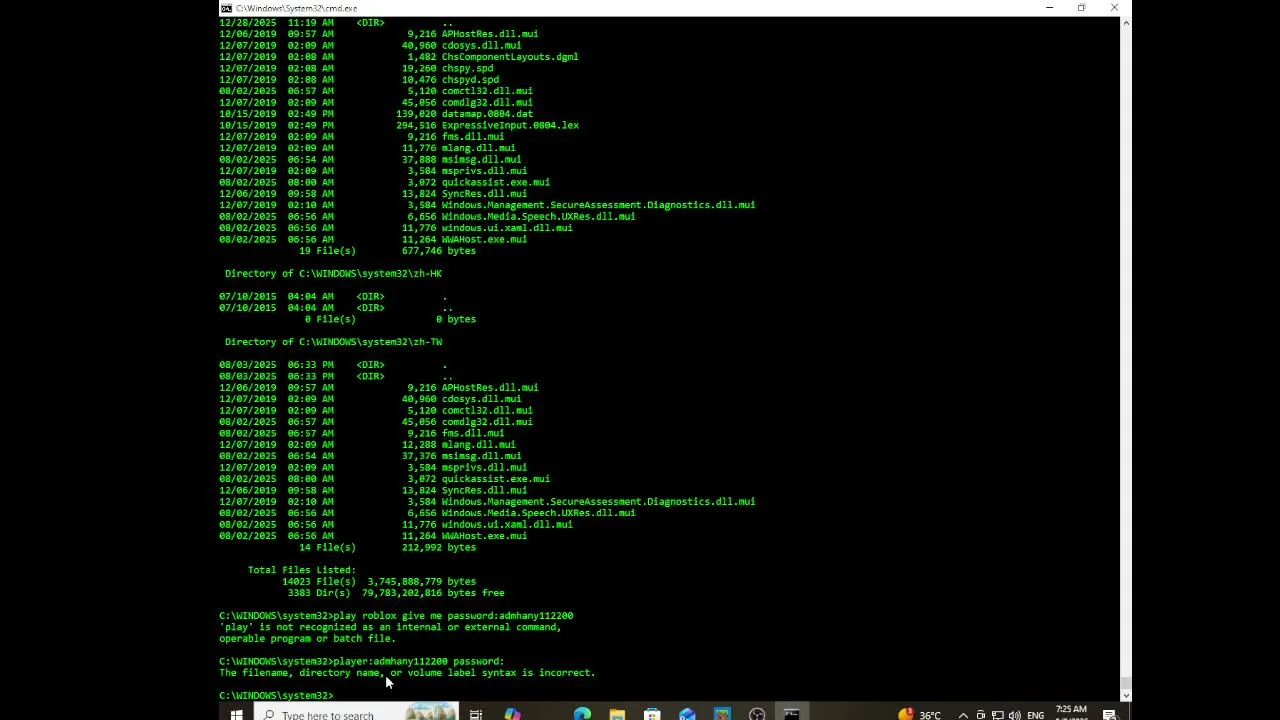Launch Copilot from the taskbar
The height and width of the screenshot is (720, 1280).
[x=512, y=714]
